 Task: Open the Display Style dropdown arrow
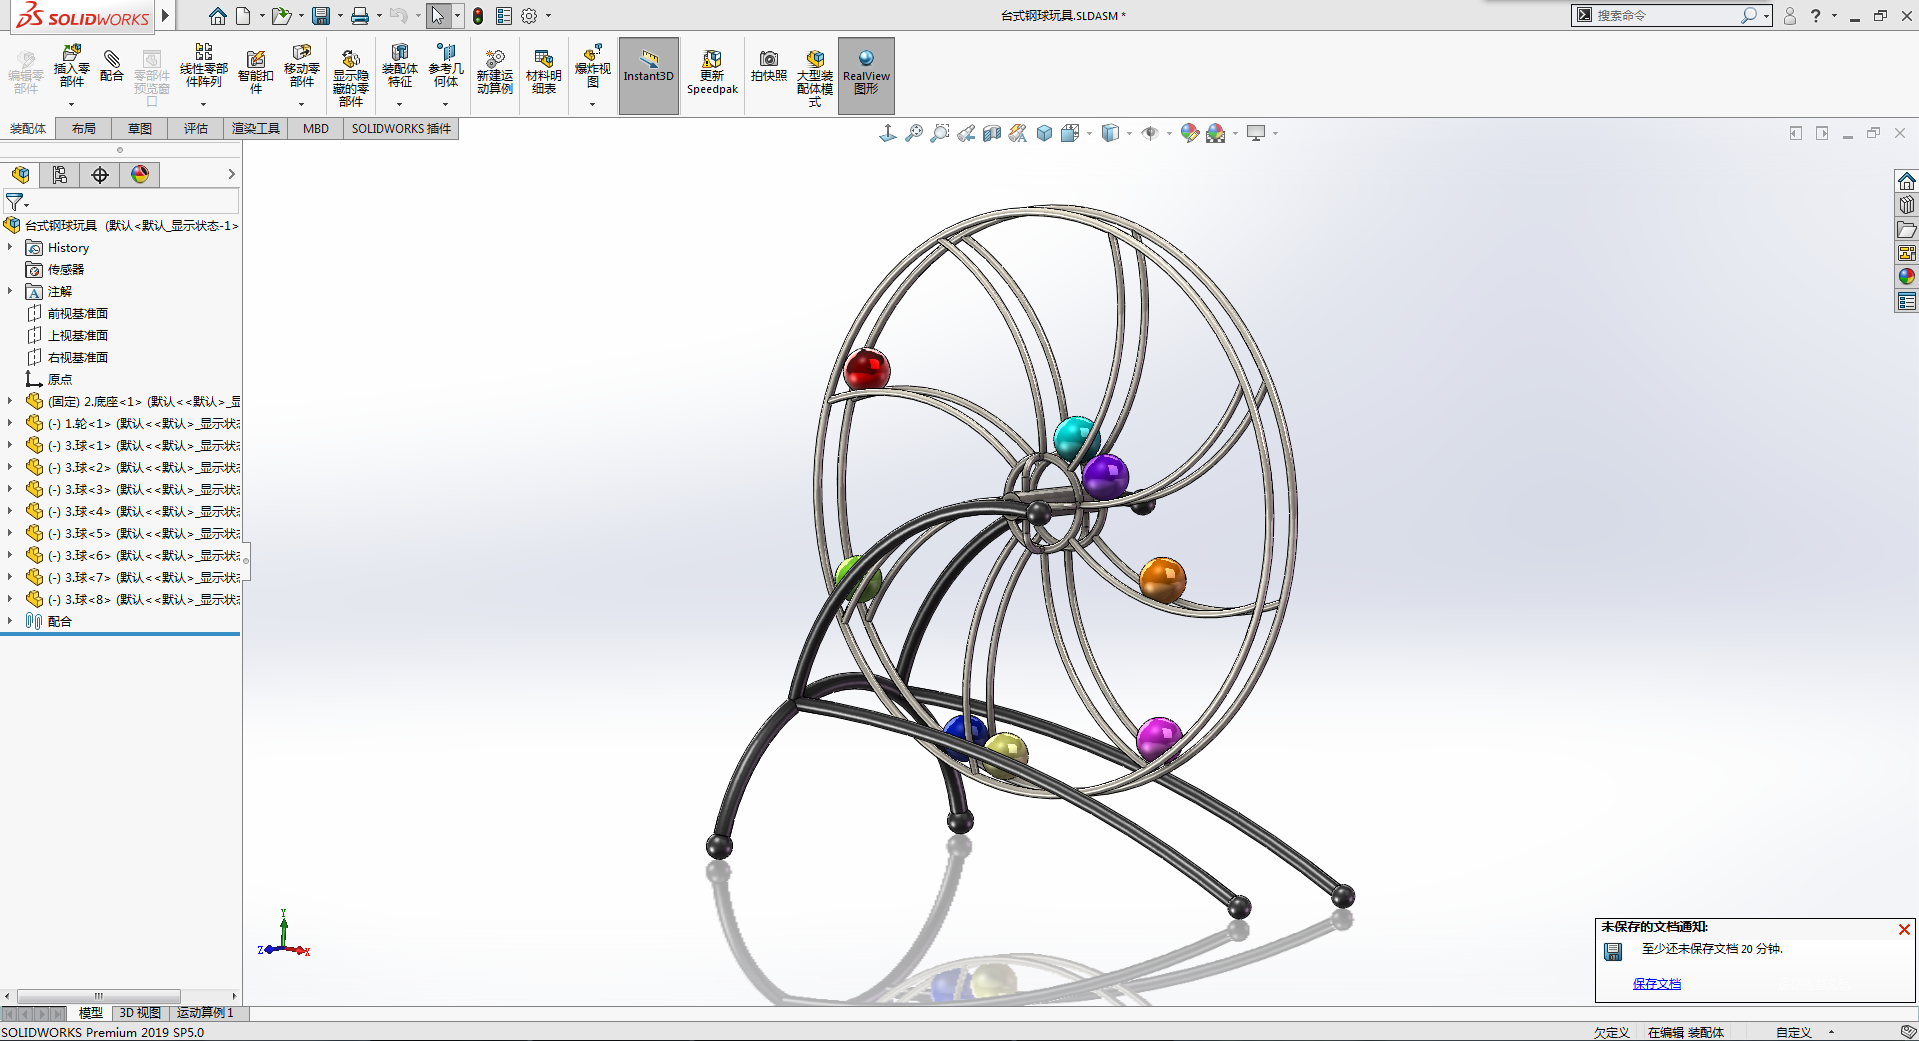point(1129,133)
